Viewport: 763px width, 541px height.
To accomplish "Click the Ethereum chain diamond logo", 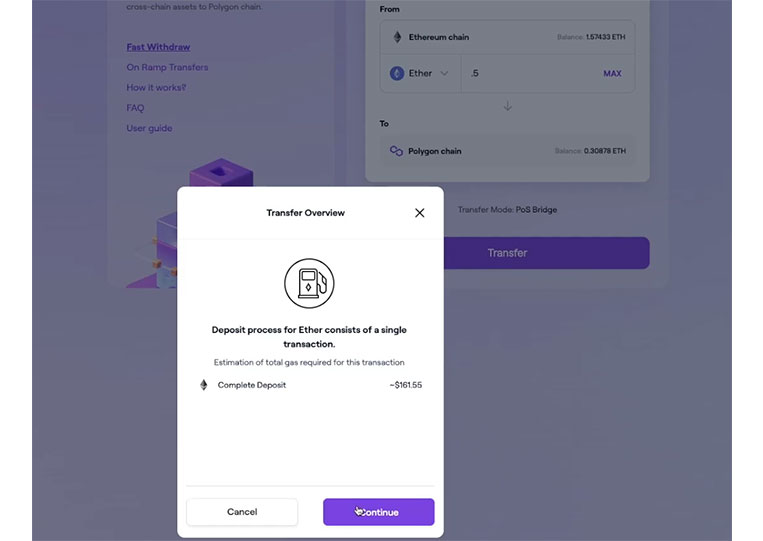I will [398, 37].
